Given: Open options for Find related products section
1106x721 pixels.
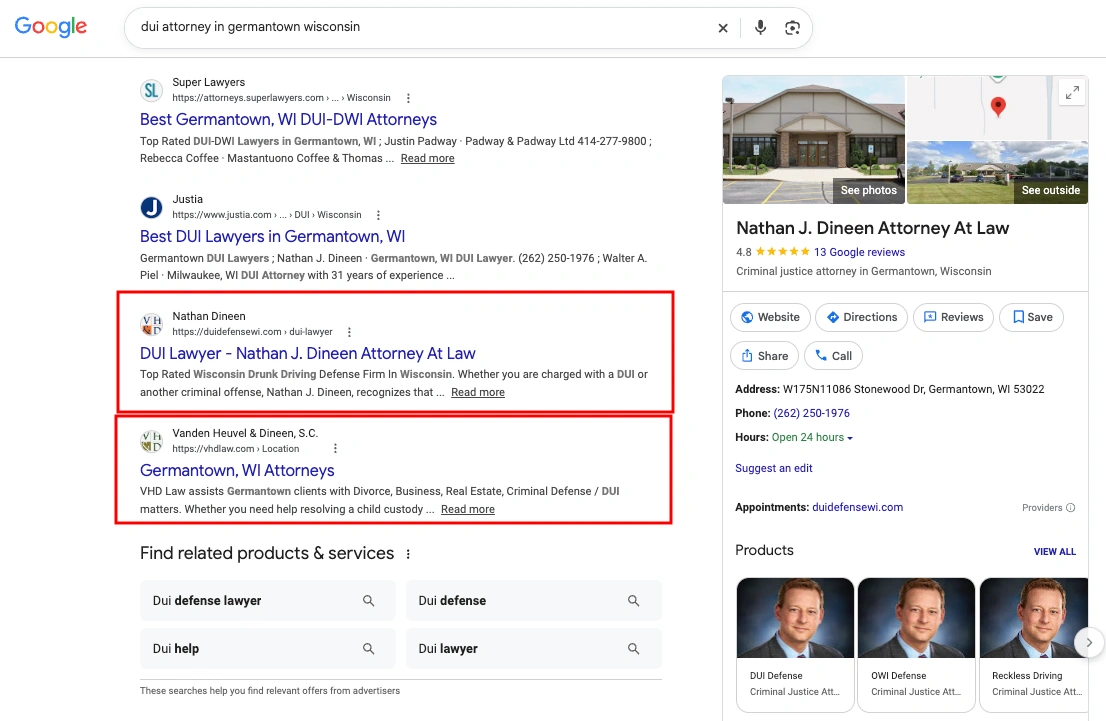Looking at the screenshot, I should tap(408, 555).
